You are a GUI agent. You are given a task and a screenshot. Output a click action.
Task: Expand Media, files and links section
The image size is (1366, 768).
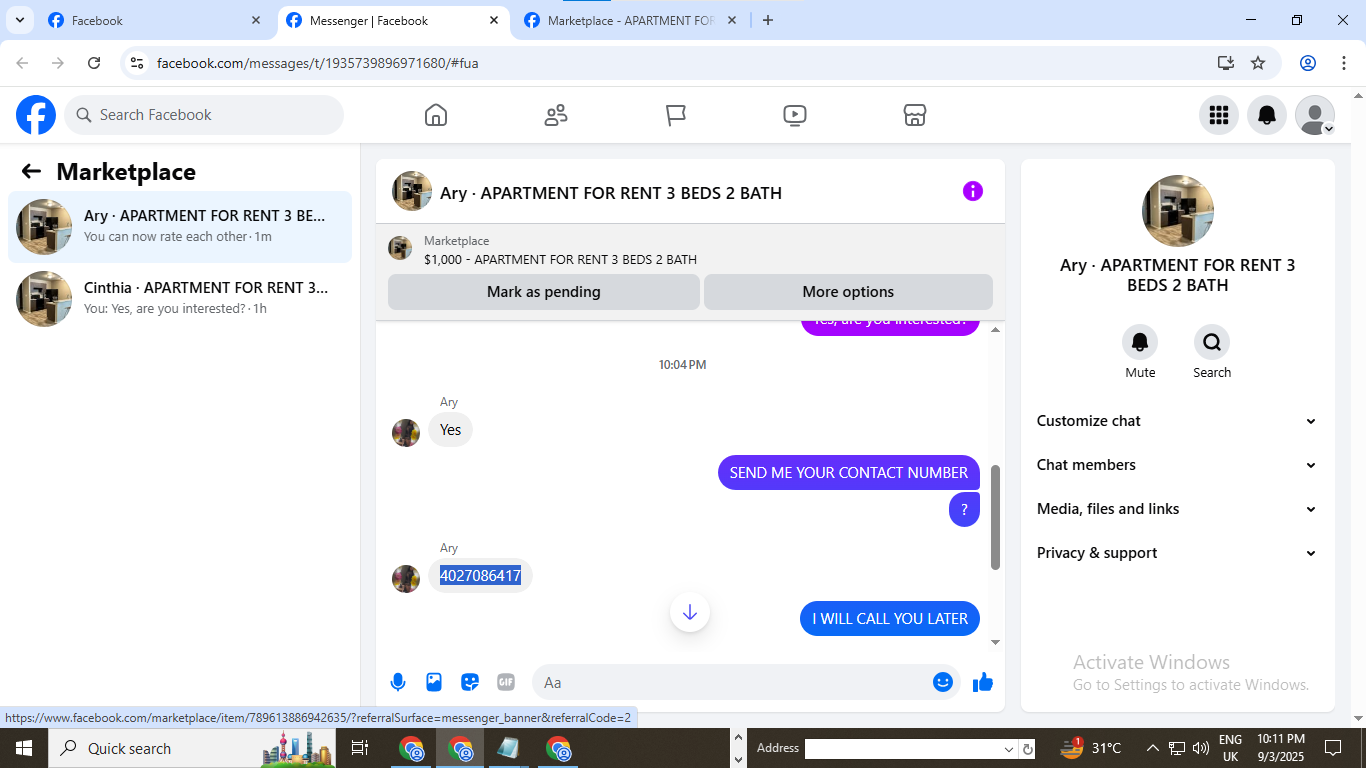pyautogui.click(x=1177, y=509)
